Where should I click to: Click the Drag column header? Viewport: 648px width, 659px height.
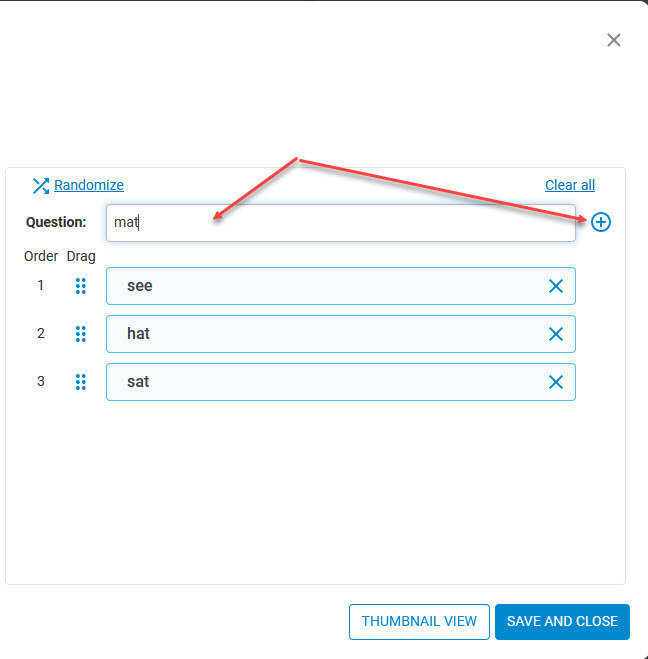[81, 256]
